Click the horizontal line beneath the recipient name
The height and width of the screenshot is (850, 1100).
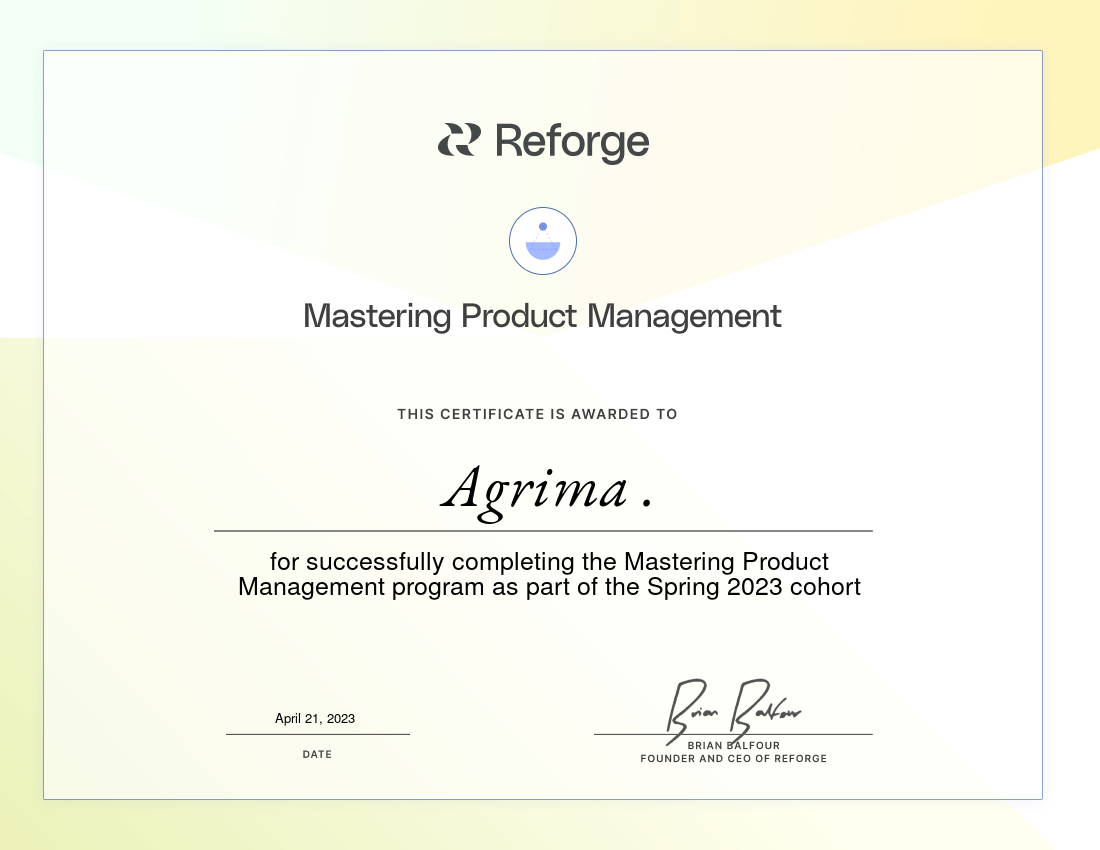(543, 530)
